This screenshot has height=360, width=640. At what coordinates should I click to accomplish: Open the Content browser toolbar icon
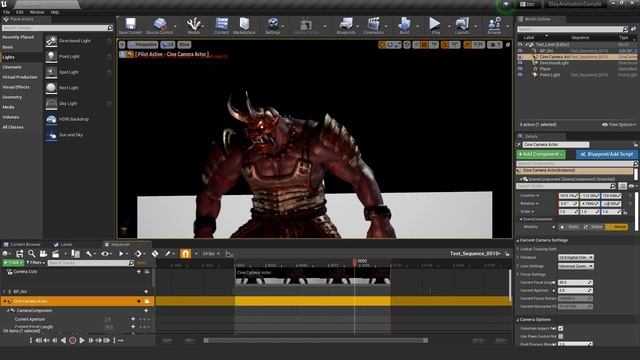222,24
